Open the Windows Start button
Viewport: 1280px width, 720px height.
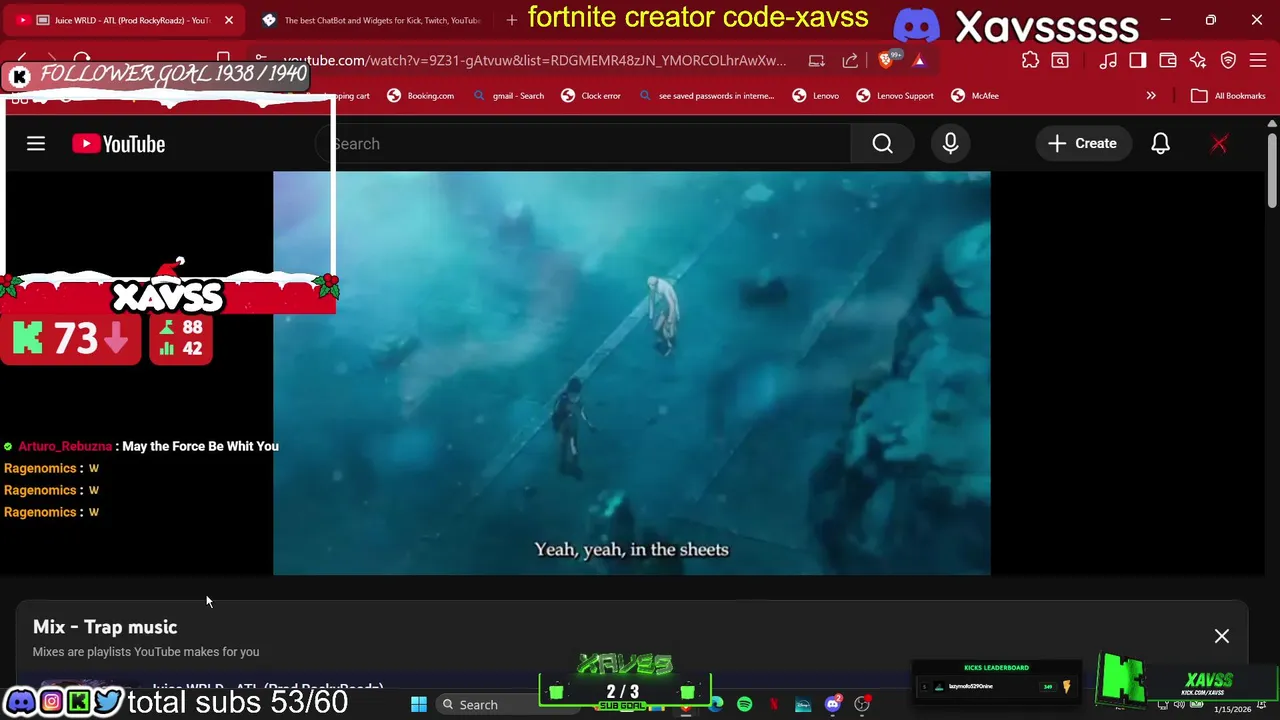coord(419,705)
